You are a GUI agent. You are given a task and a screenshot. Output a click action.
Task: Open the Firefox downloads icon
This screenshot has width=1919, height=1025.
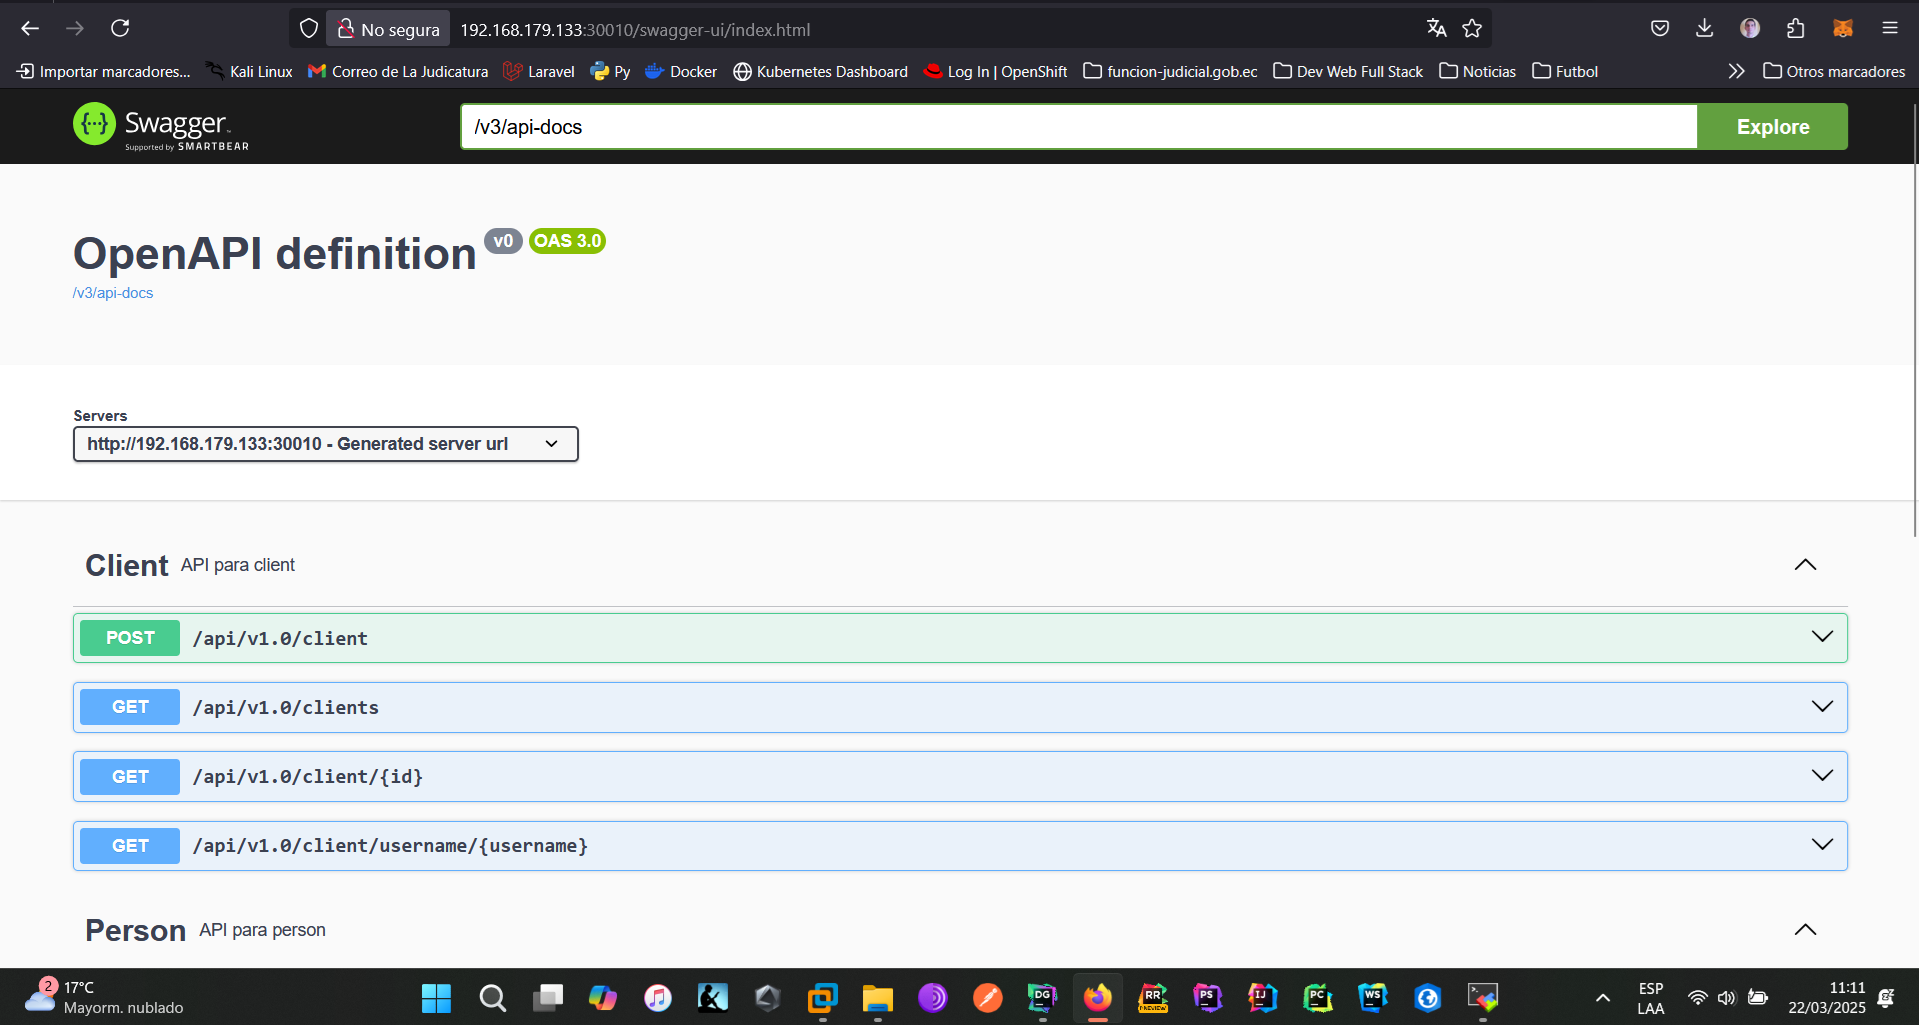pos(1705,28)
